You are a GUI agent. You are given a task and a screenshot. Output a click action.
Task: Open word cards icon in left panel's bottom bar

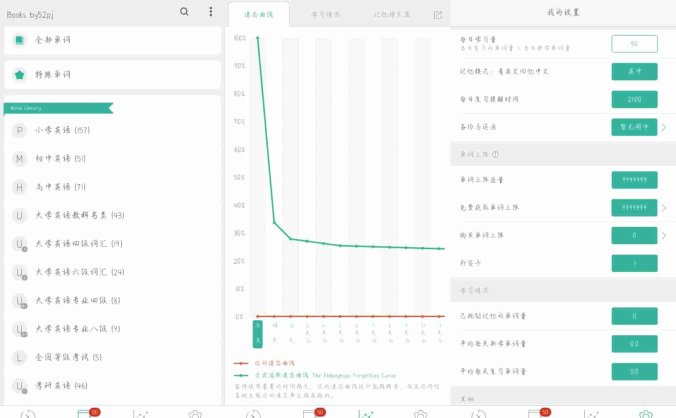point(85,414)
